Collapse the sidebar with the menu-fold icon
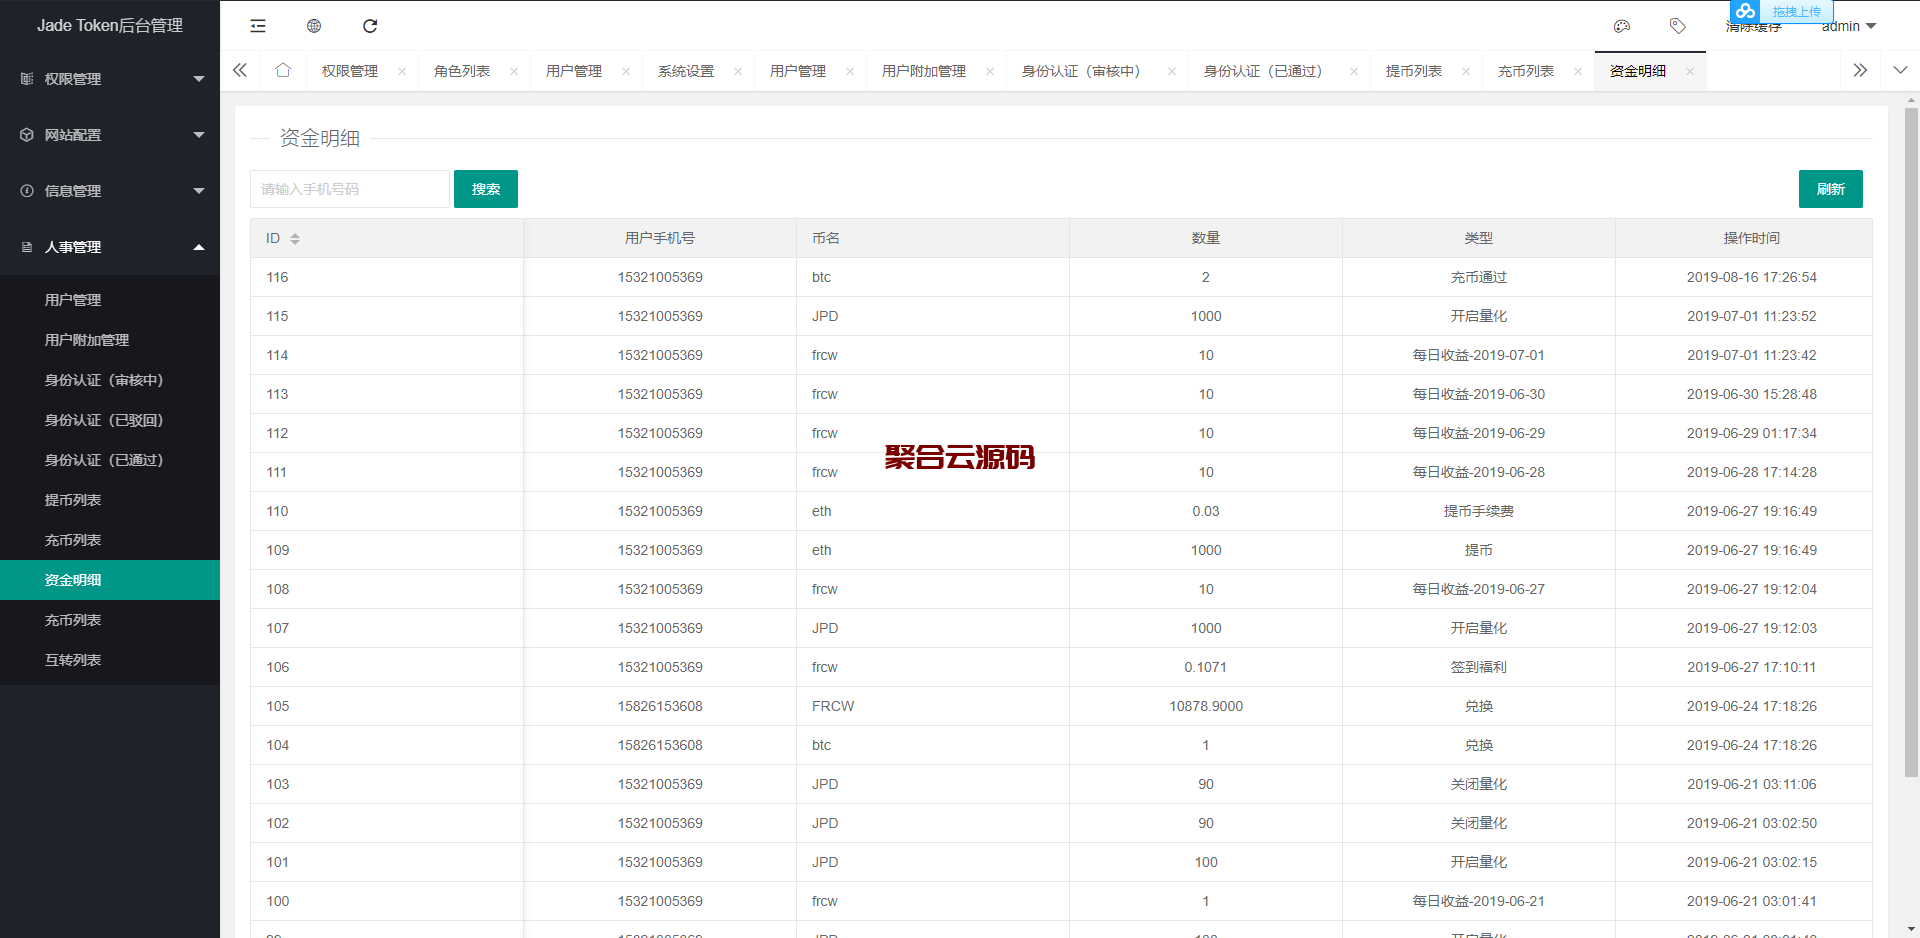This screenshot has width=1920, height=938. (258, 26)
